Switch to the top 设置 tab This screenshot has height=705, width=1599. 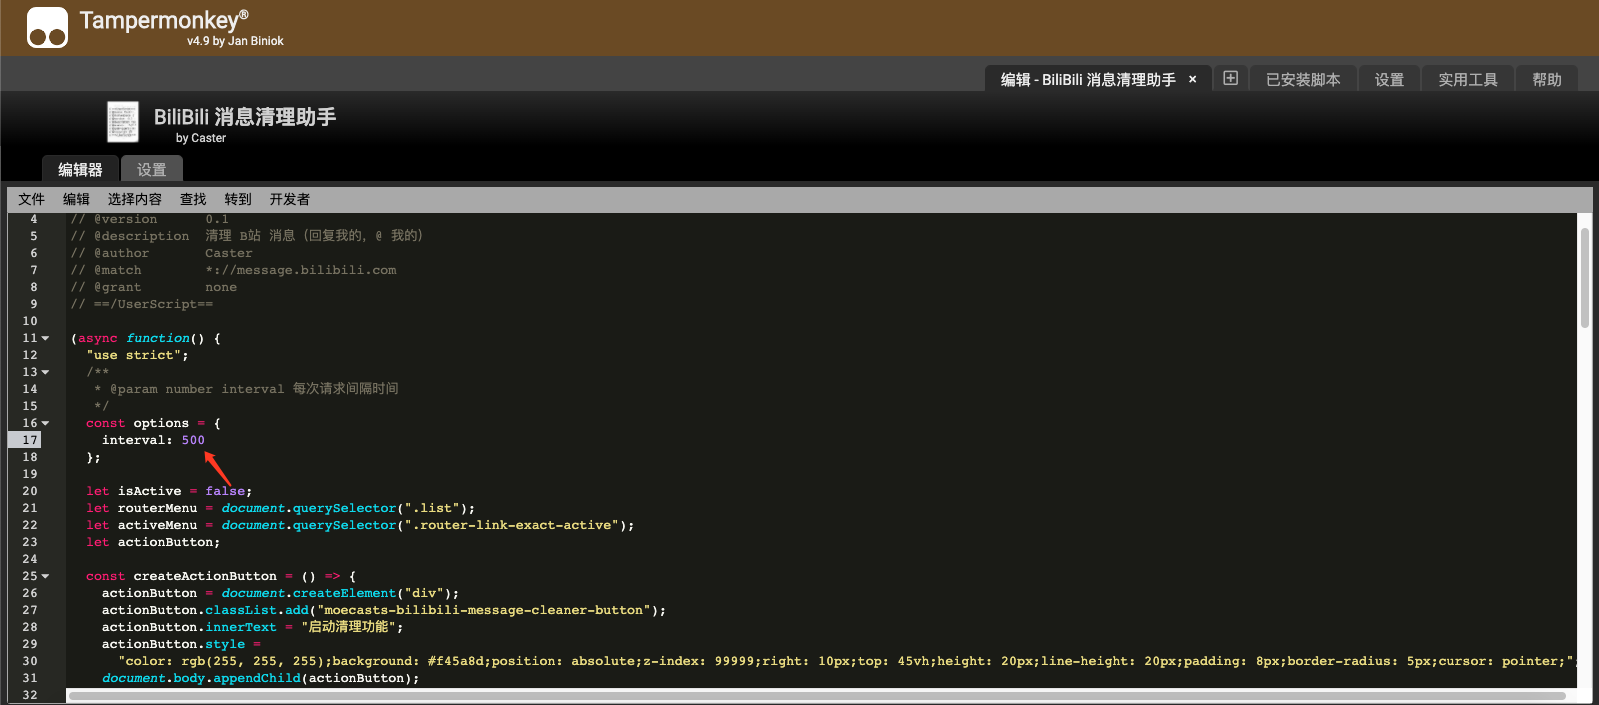tap(1389, 79)
